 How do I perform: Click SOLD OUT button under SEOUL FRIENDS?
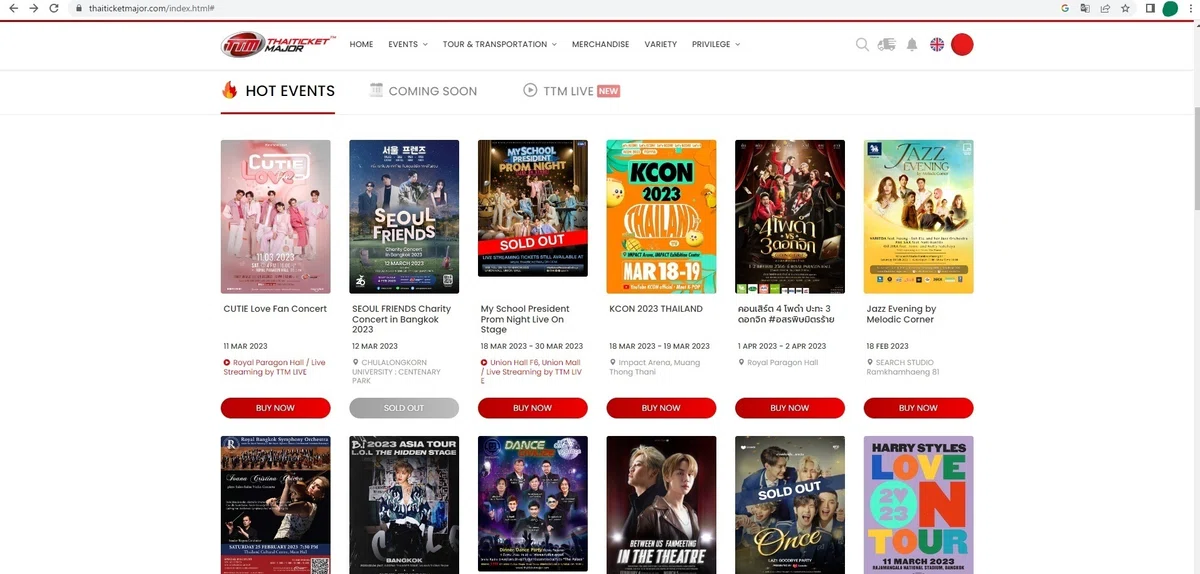click(x=404, y=408)
